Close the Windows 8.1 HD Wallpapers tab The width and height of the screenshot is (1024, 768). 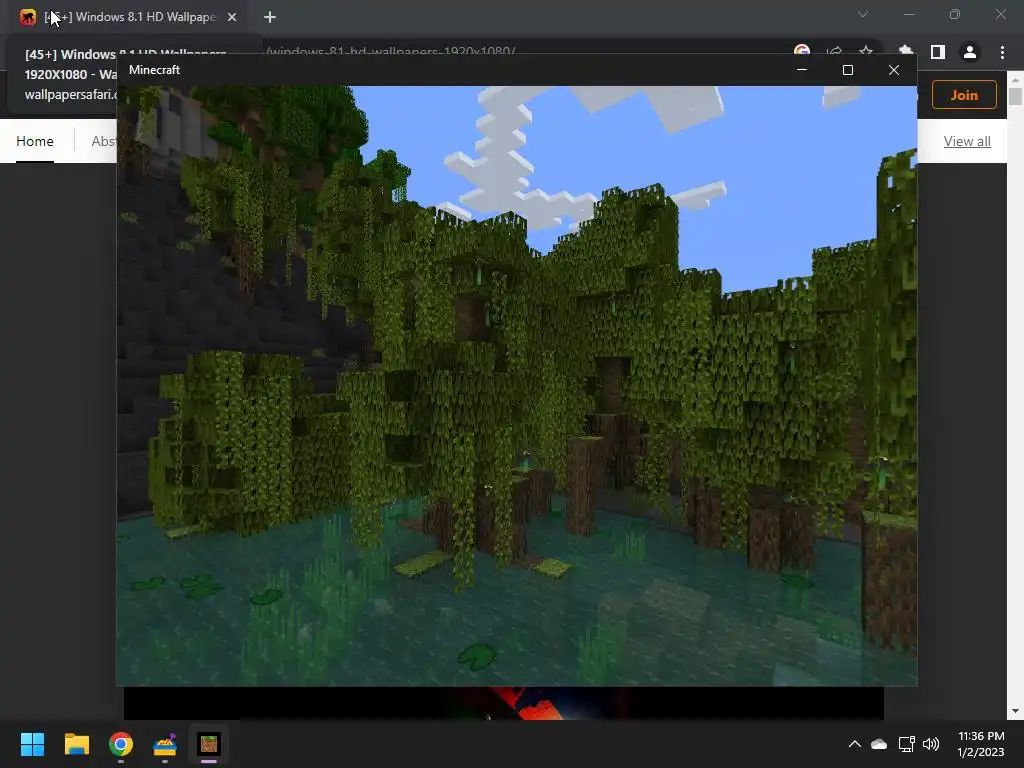[x=232, y=17]
